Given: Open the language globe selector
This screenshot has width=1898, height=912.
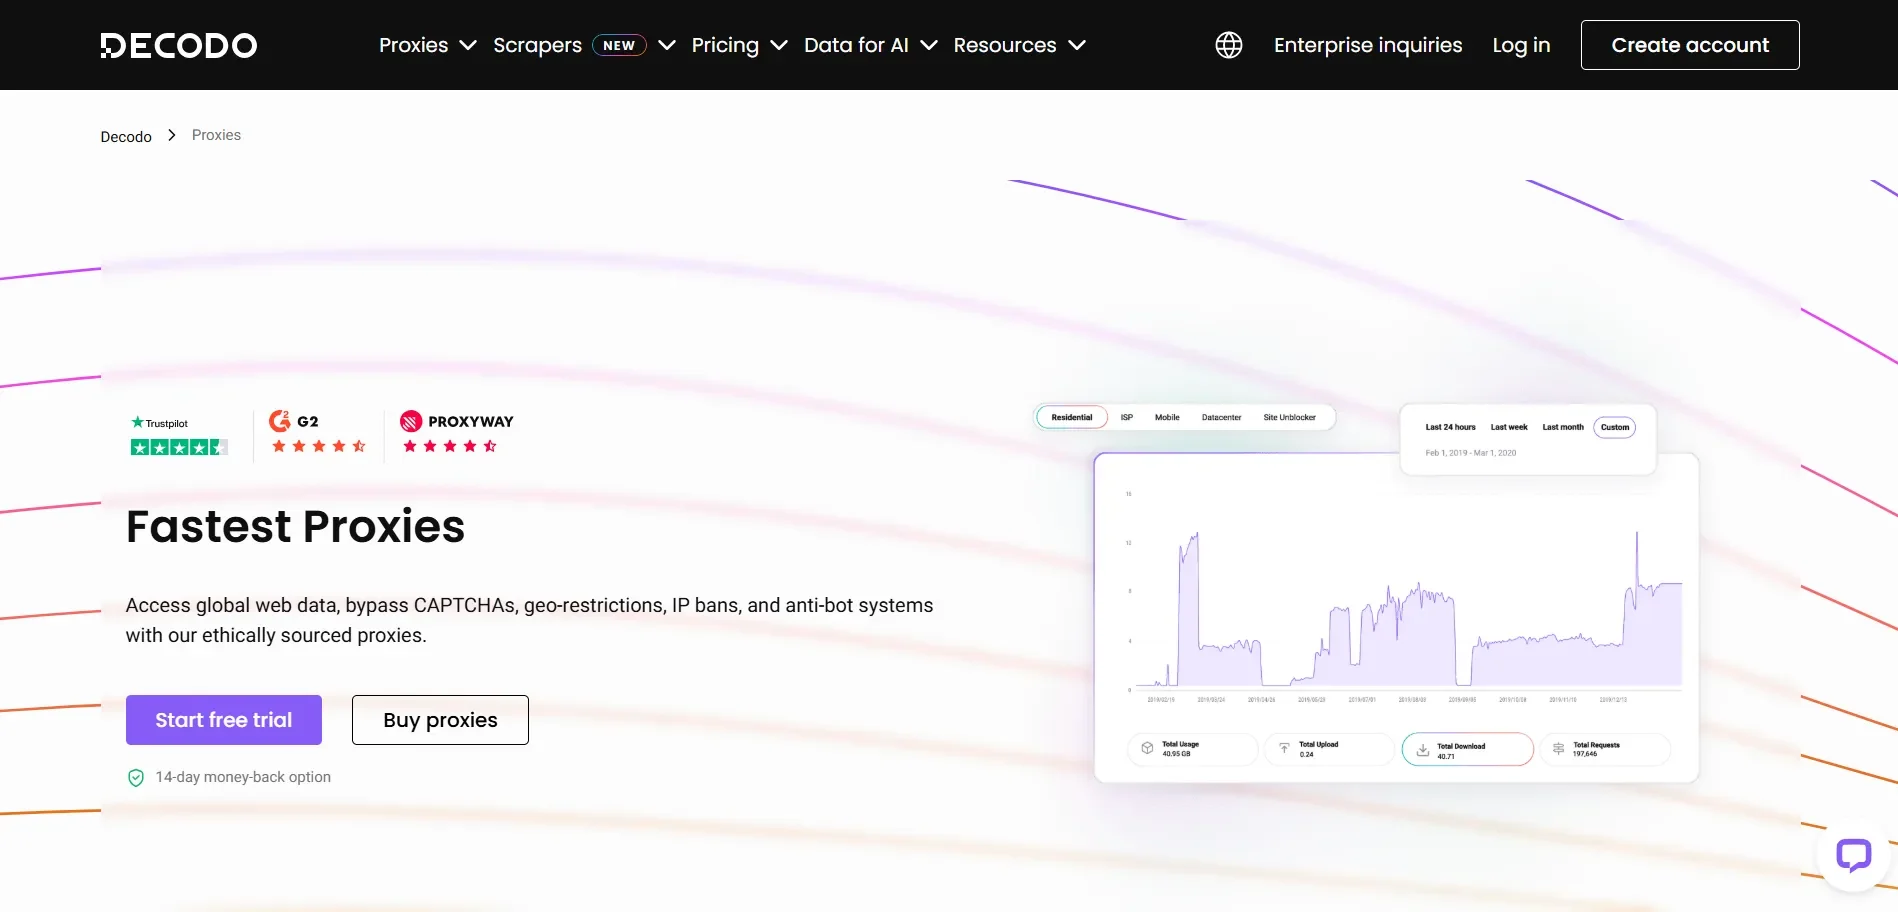Looking at the screenshot, I should [1229, 45].
